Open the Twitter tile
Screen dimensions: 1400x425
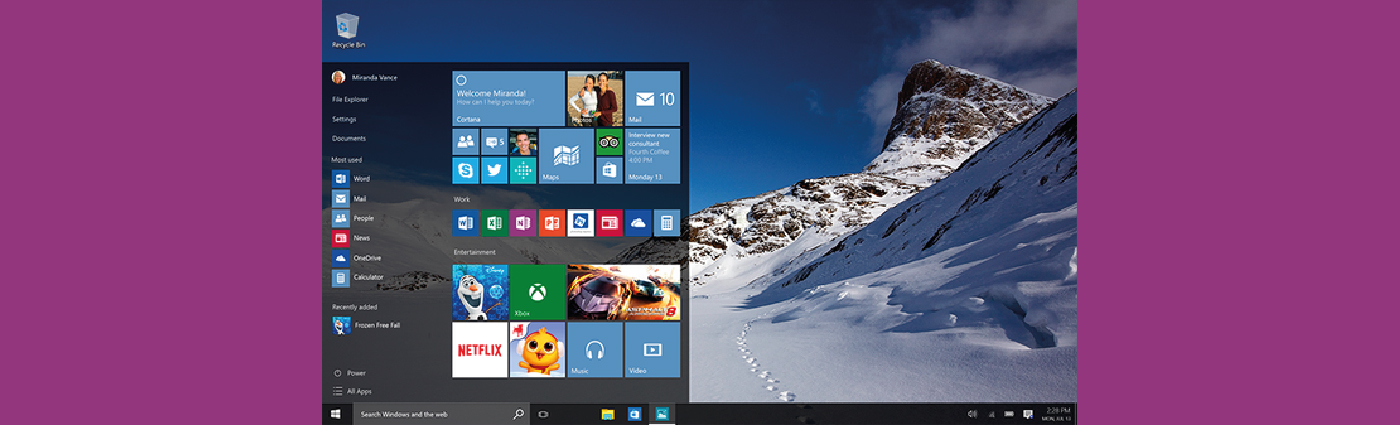(x=494, y=170)
